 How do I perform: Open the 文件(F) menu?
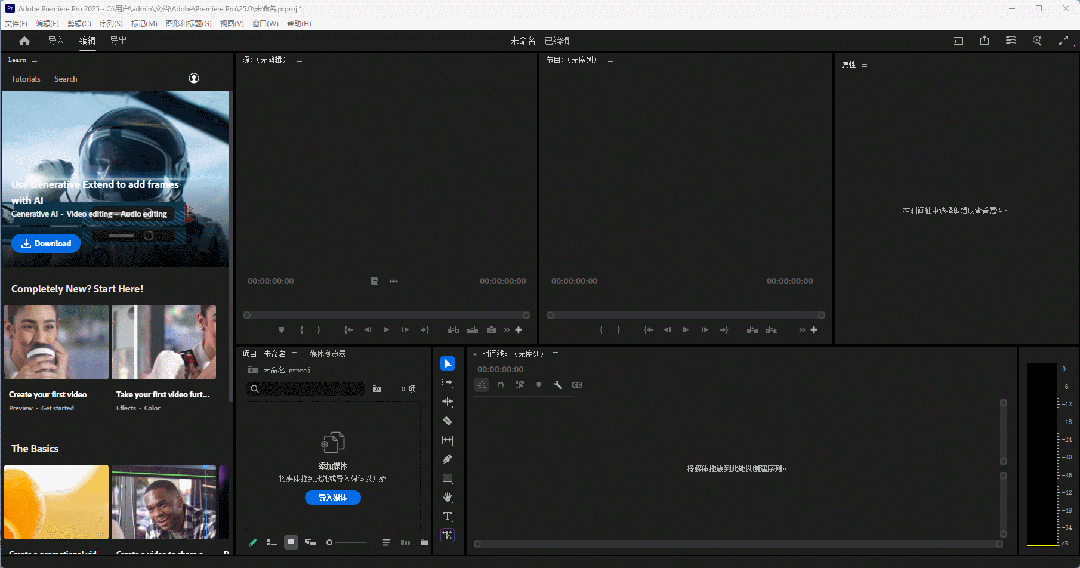point(16,23)
